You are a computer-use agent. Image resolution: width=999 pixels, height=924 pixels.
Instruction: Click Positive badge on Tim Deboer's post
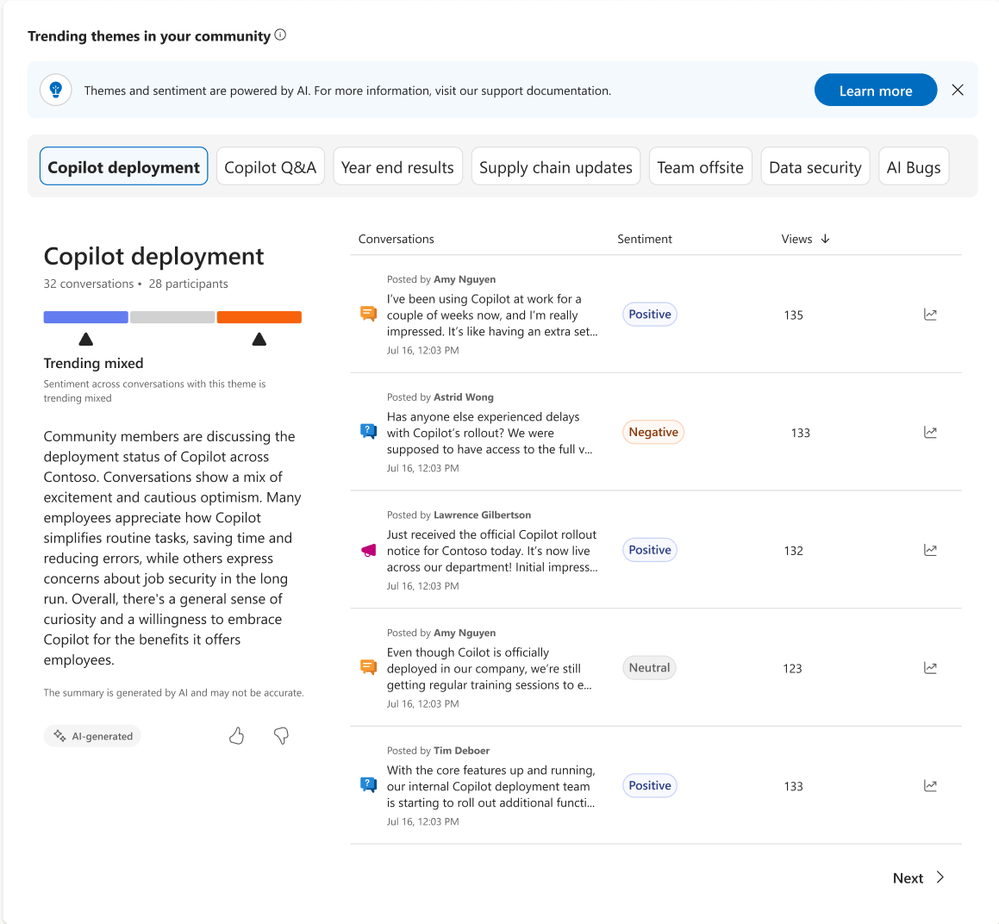(x=650, y=786)
